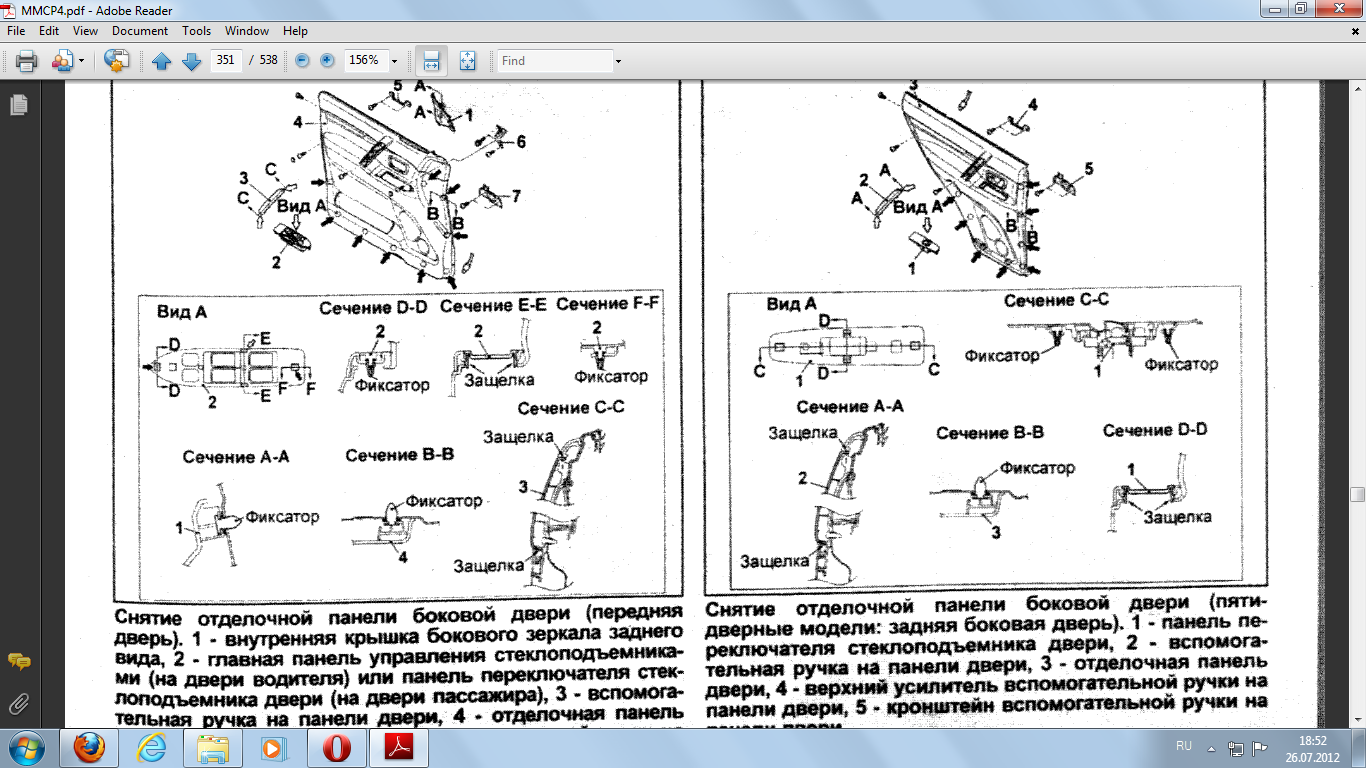Click the RU language indicator in tray

coord(1184,747)
